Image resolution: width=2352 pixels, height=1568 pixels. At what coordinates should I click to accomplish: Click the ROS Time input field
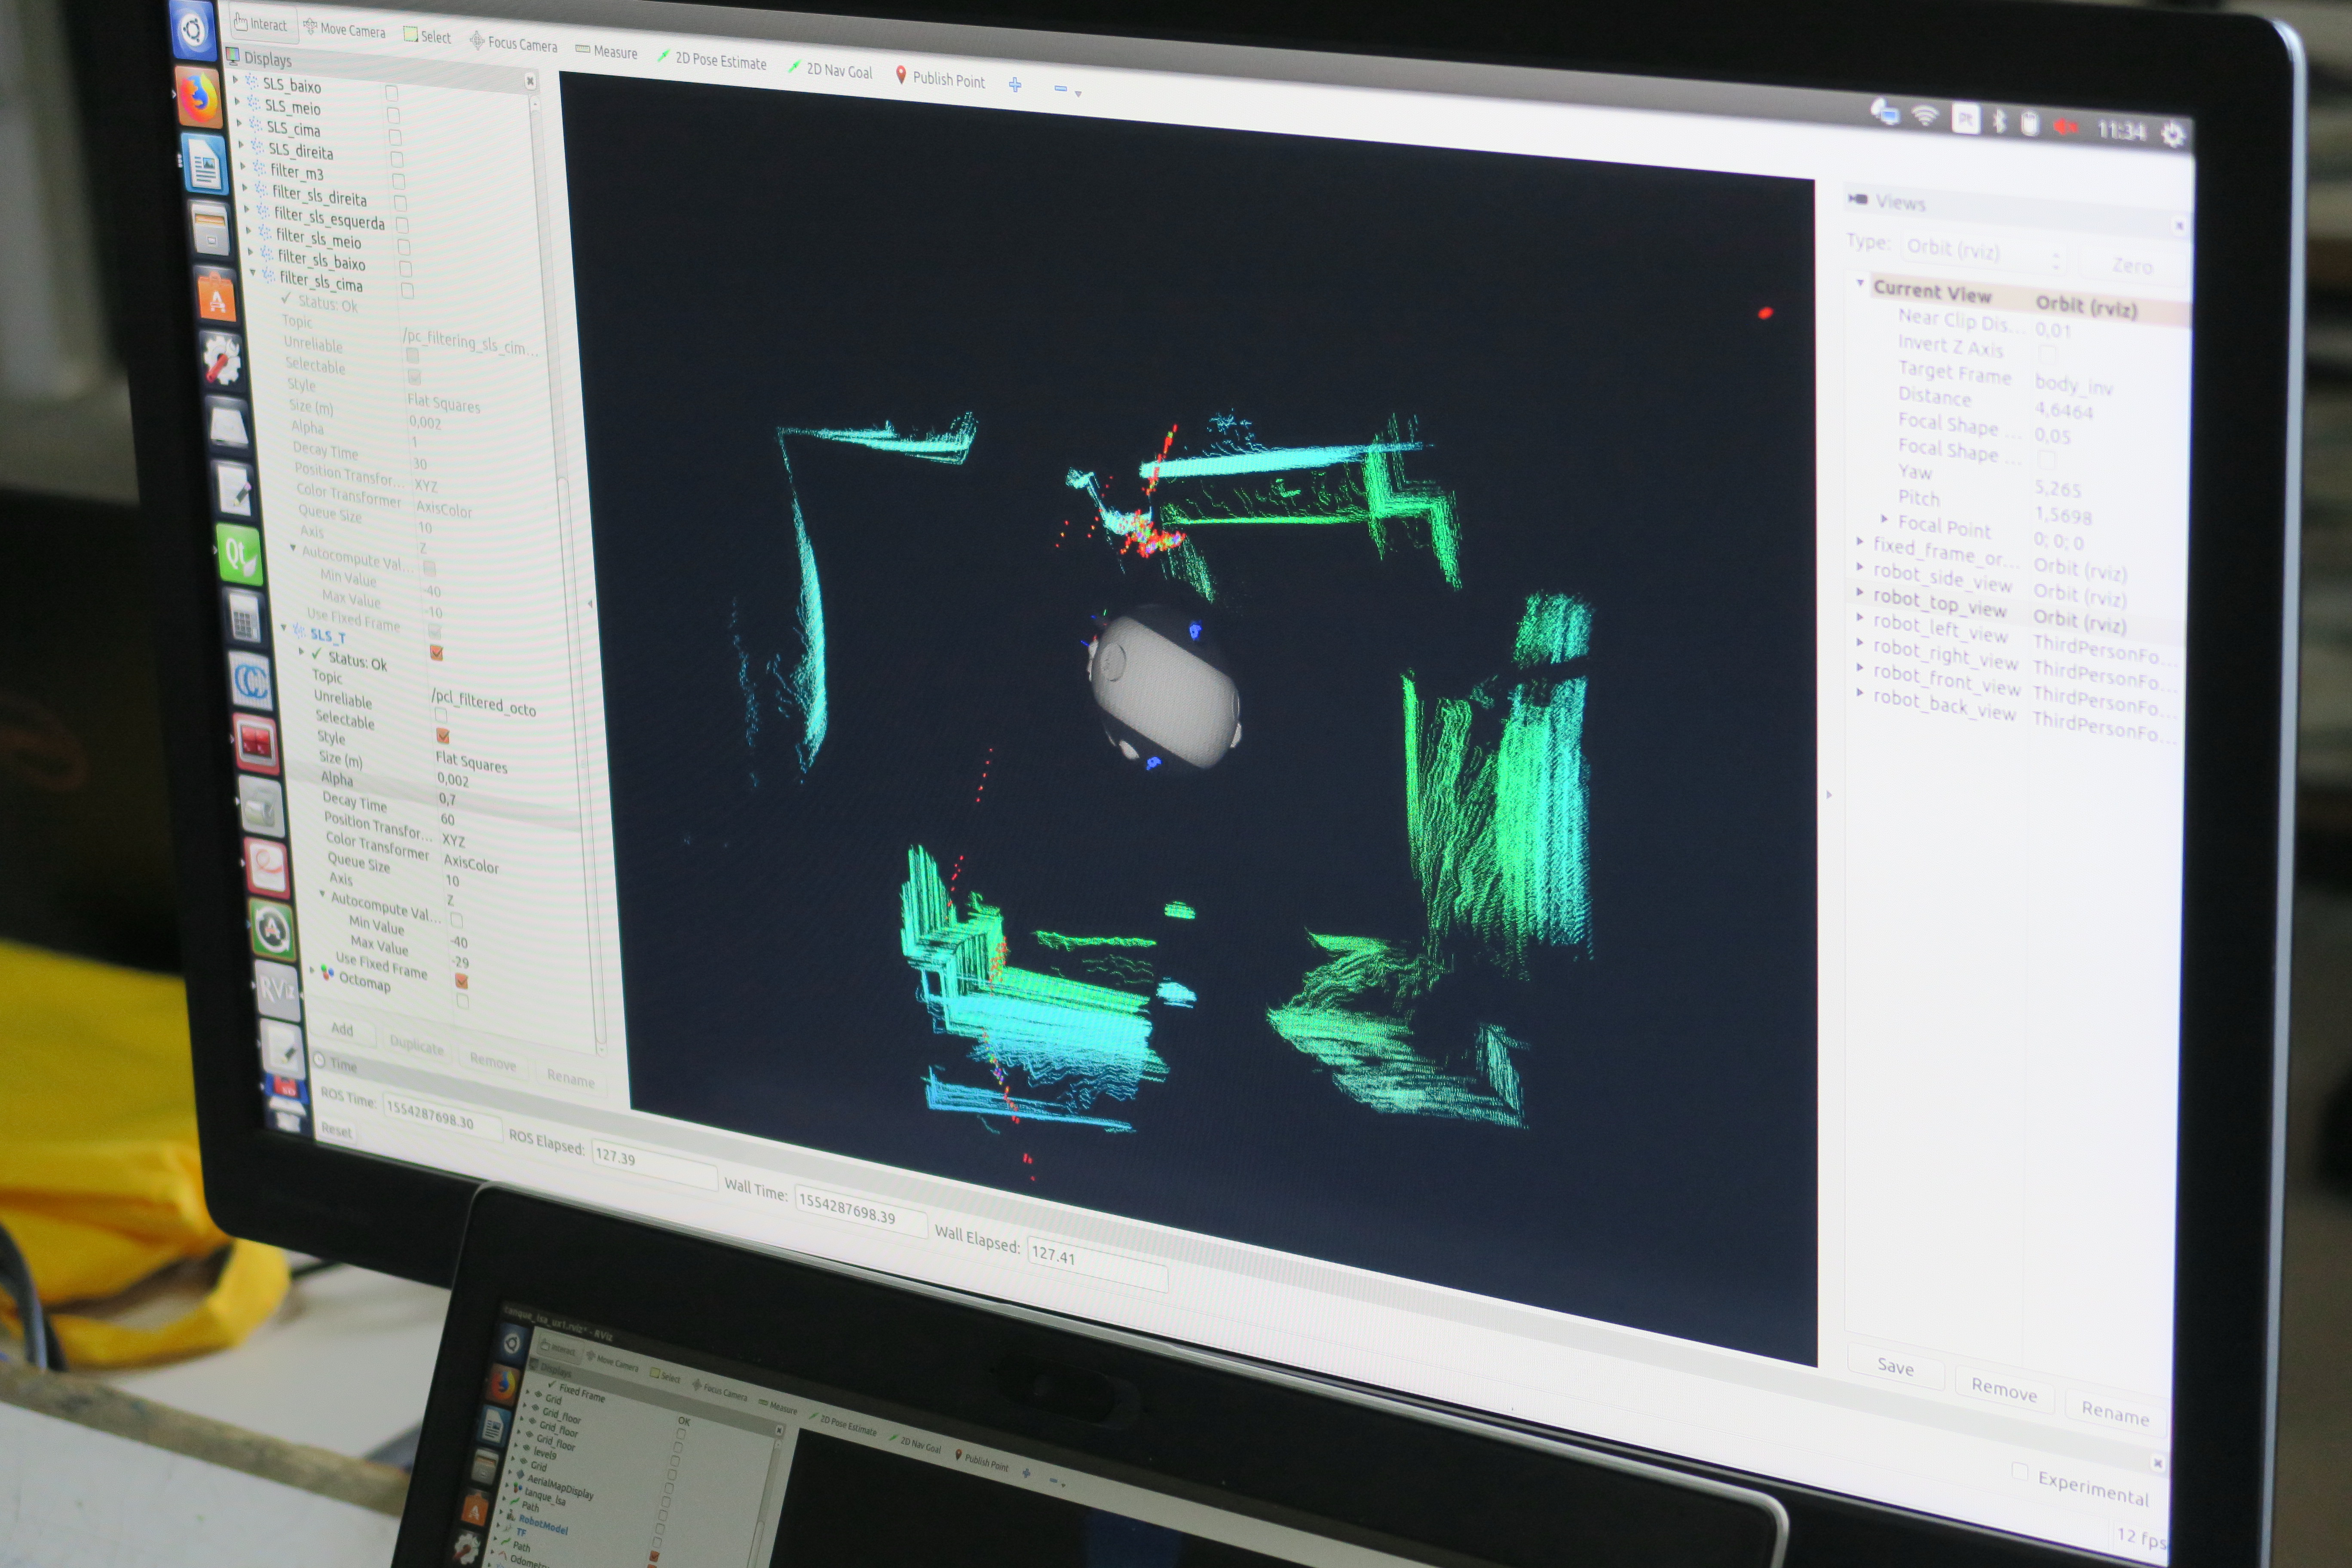[x=441, y=1118]
